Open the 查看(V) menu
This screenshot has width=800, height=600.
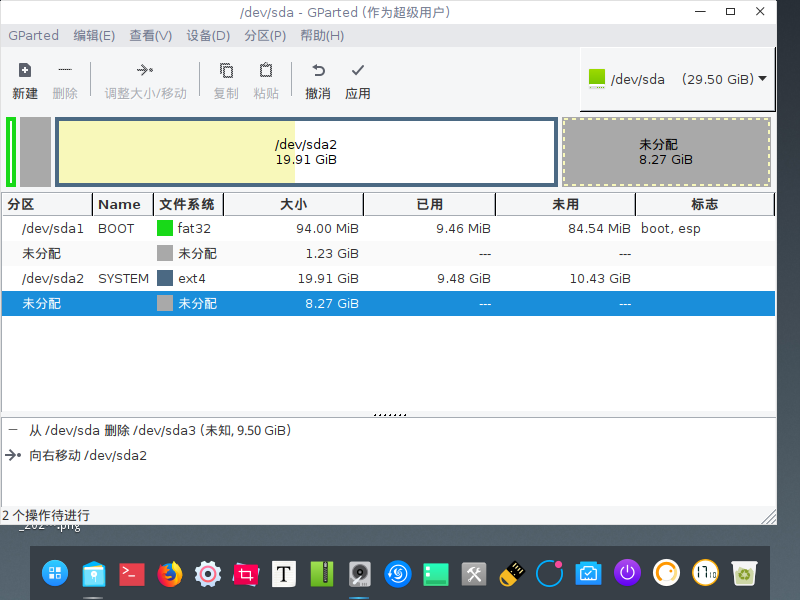point(151,36)
